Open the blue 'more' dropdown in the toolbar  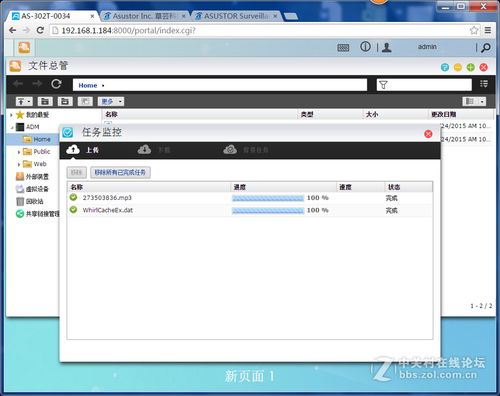[x=111, y=101]
